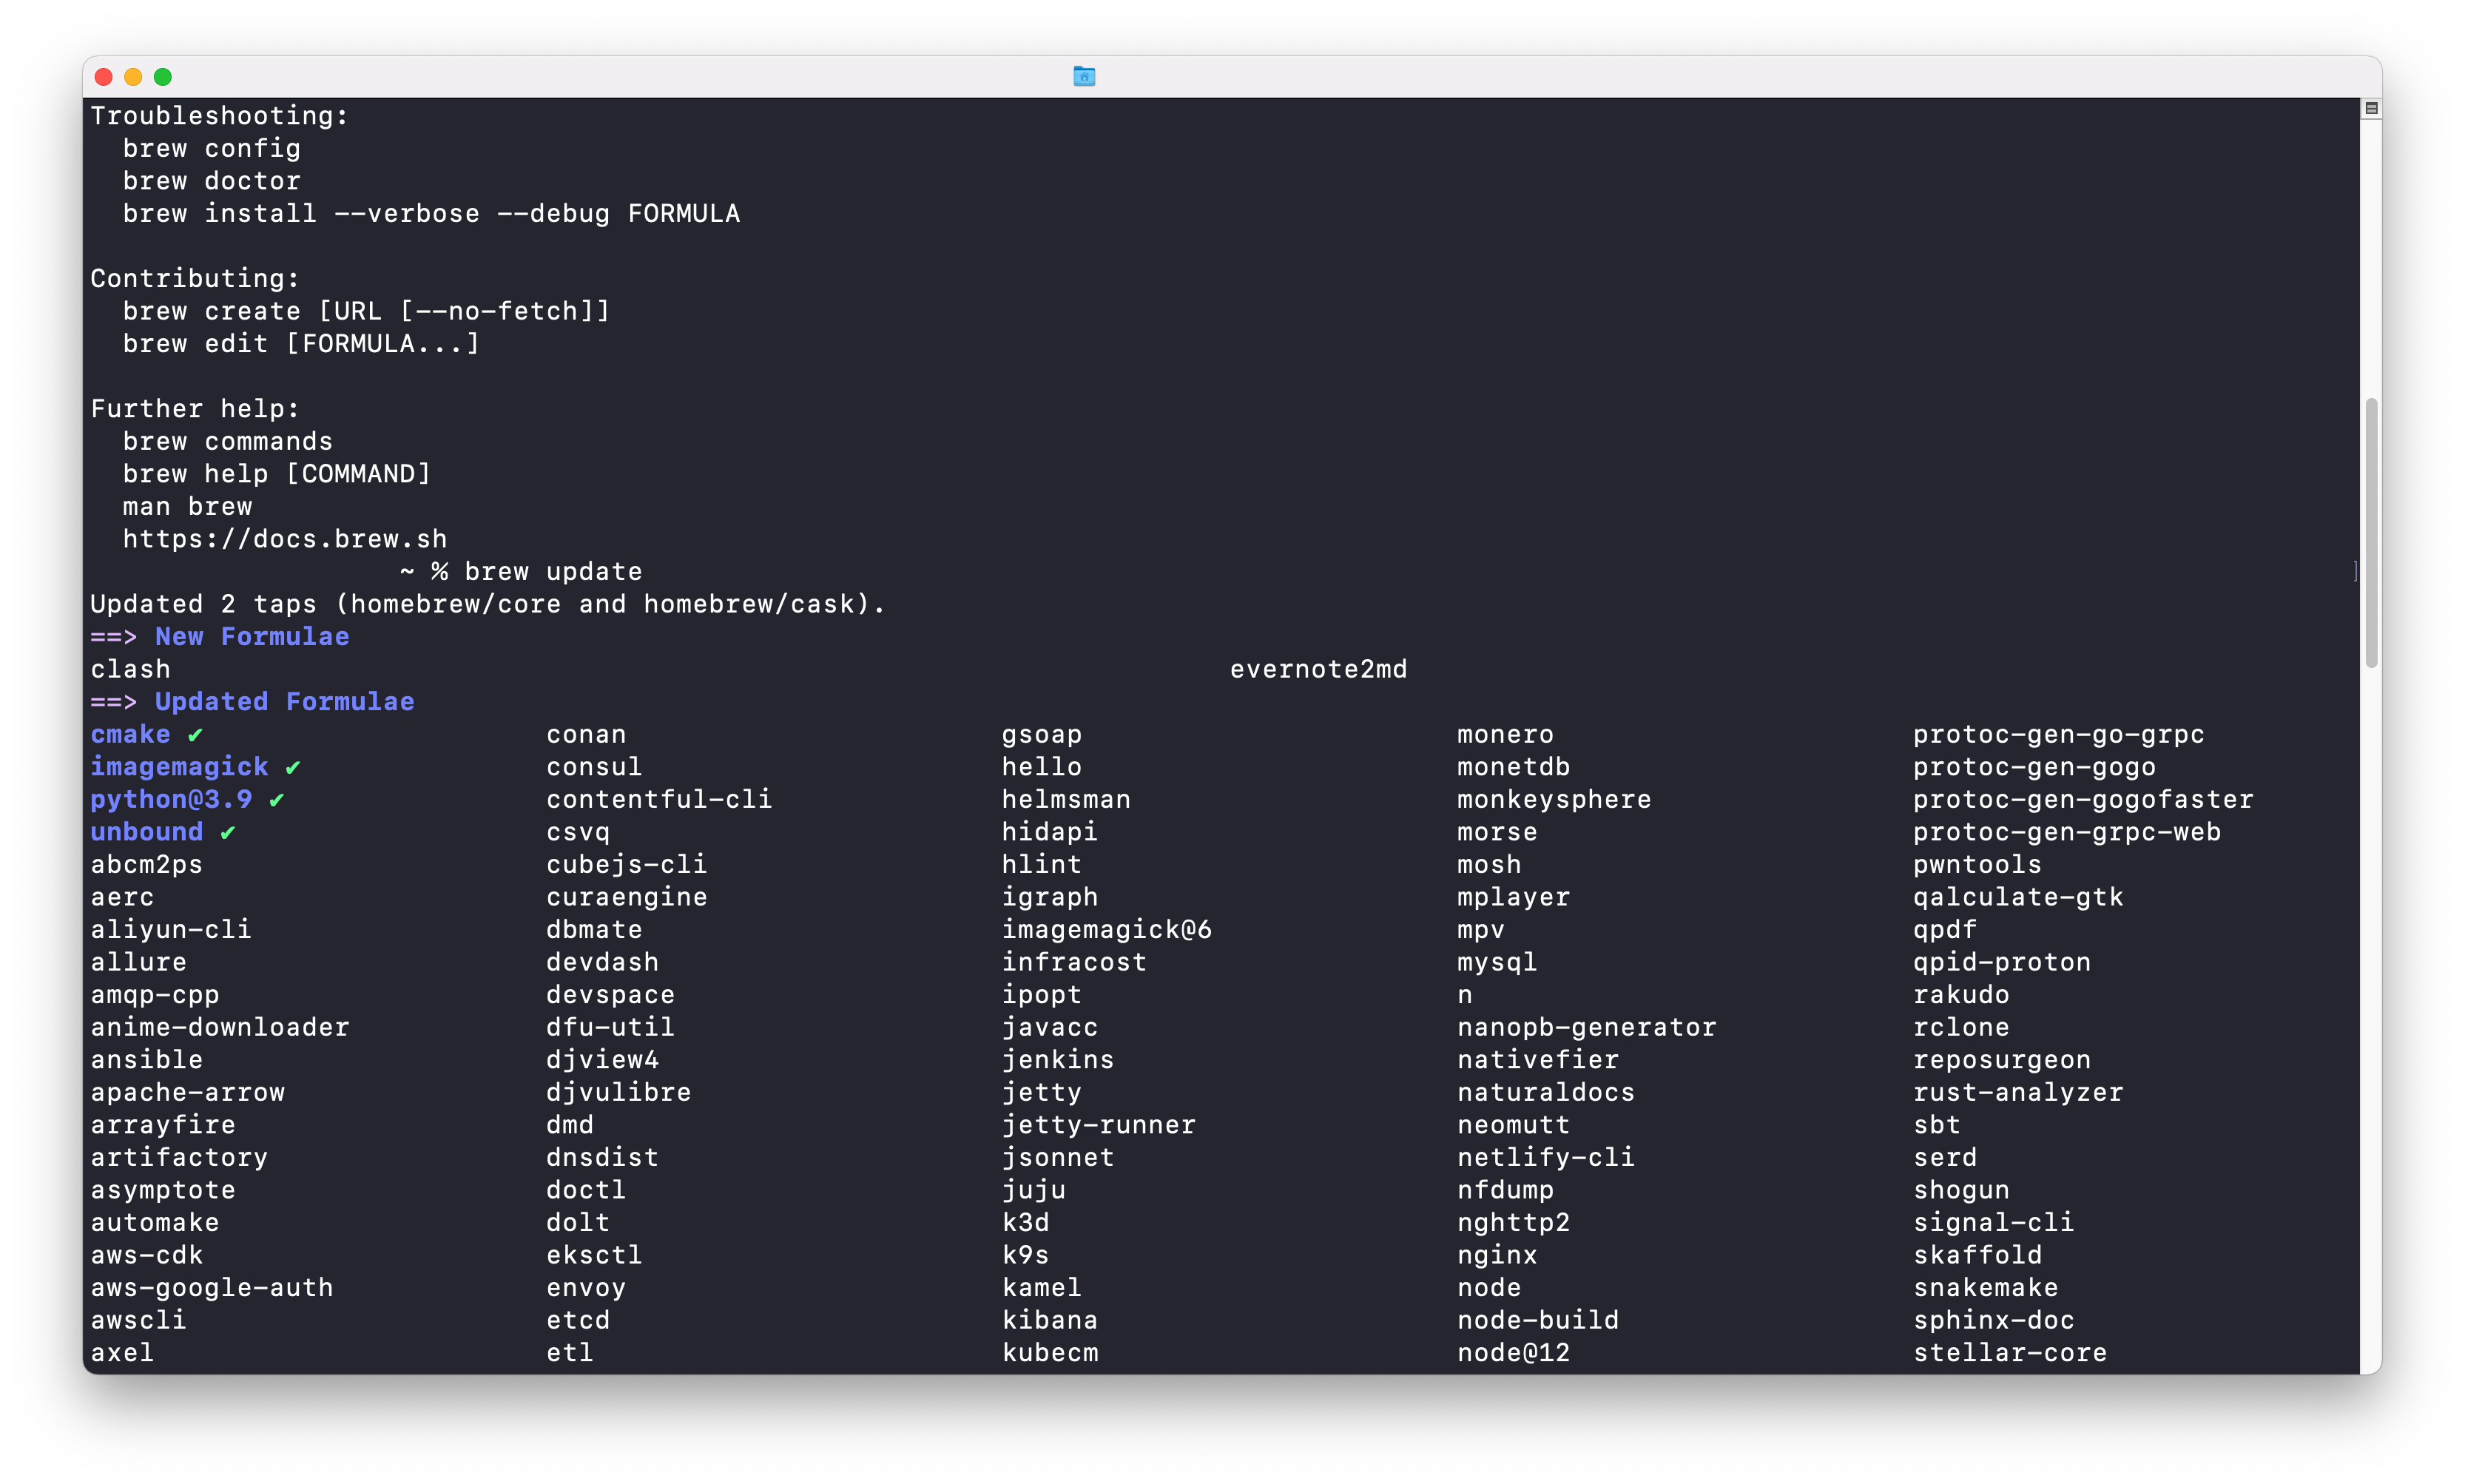
Task: Select the 'jenkins' formula entry
Action: tap(1058, 1060)
